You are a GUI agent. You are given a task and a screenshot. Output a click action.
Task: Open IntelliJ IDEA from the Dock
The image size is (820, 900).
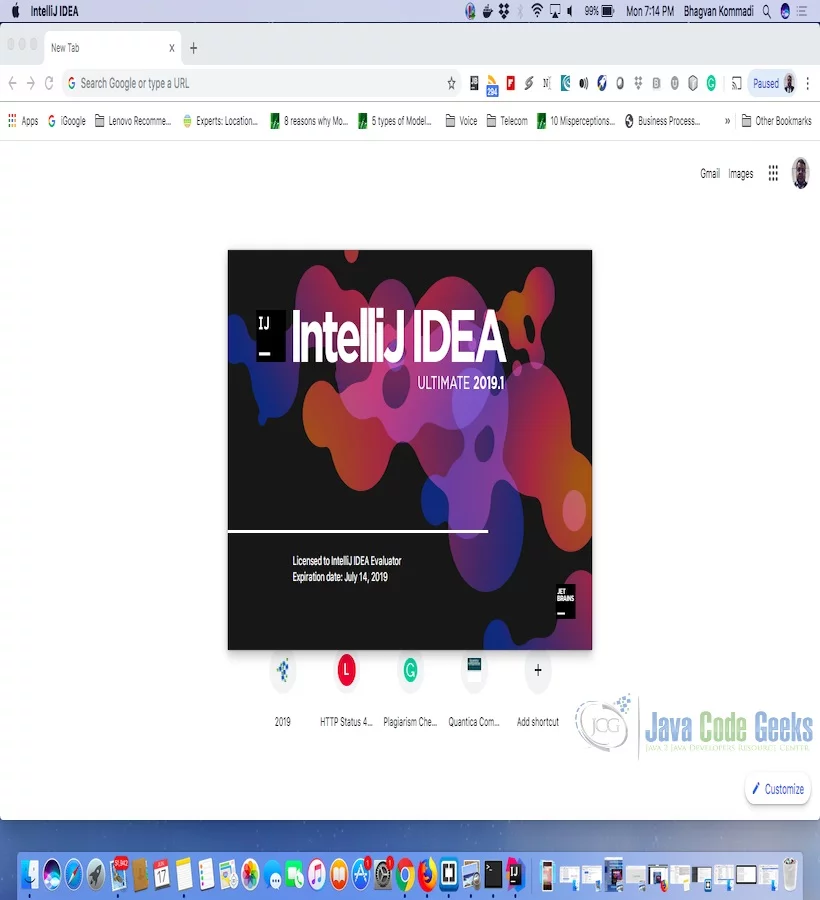click(515, 874)
